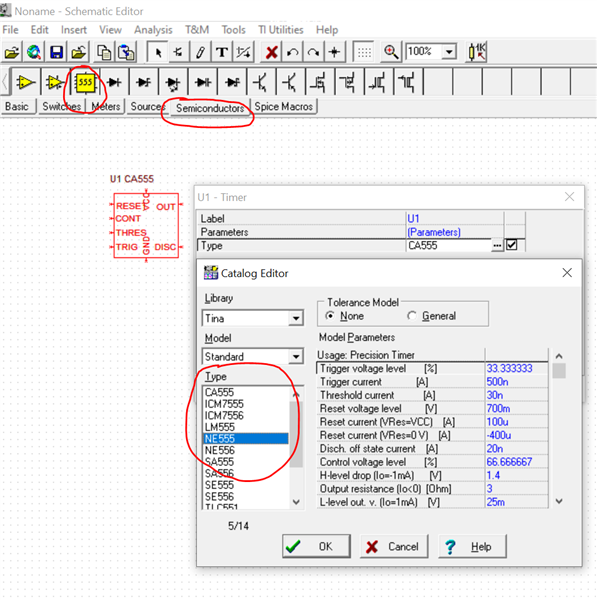Select the None tolerance model radio
Screen dimensions: 597x600
tap(329, 316)
